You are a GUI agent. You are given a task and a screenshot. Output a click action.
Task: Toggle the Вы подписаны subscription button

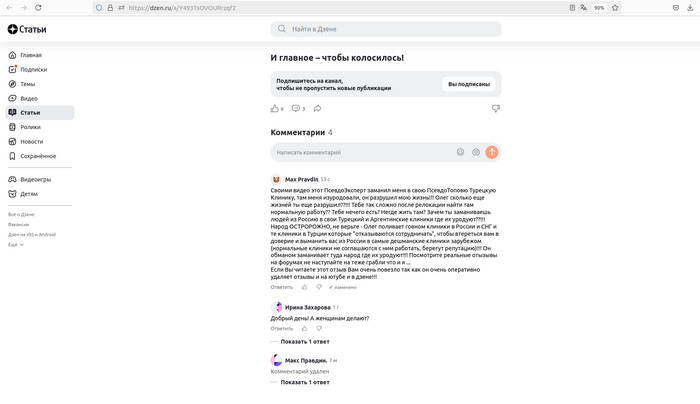click(468, 84)
